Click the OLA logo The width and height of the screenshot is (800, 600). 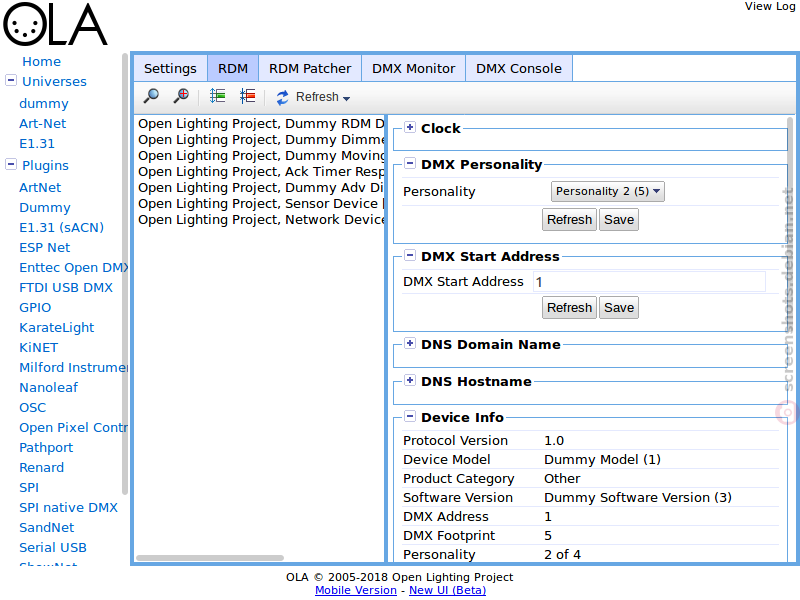pos(55,24)
